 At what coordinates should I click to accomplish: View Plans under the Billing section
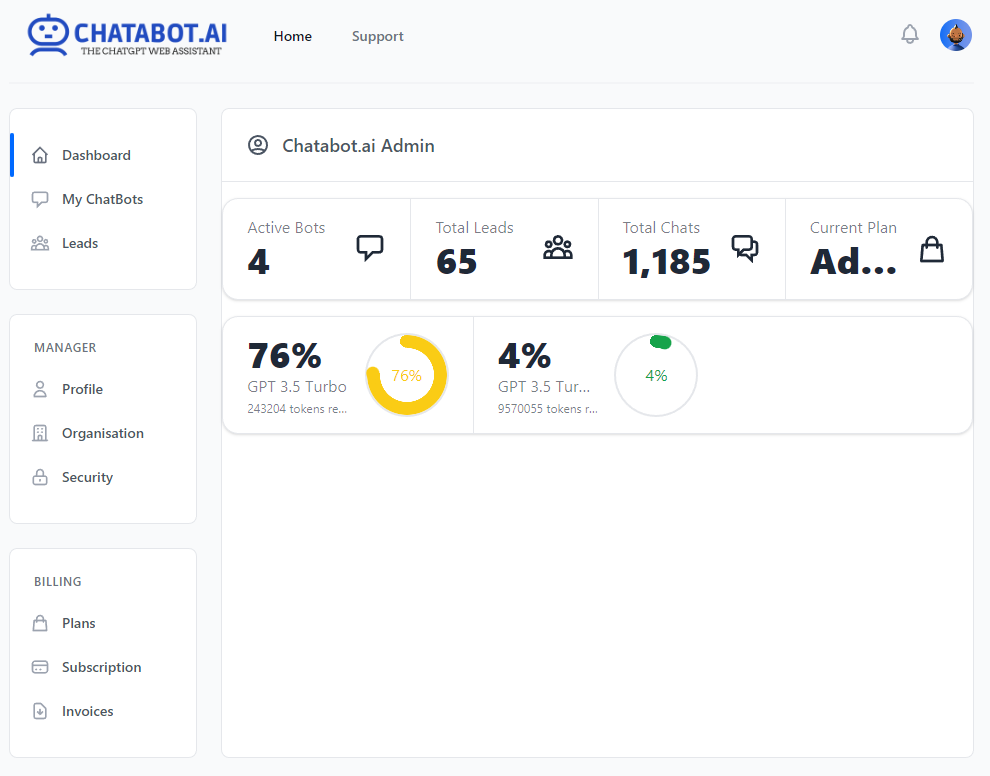(78, 623)
